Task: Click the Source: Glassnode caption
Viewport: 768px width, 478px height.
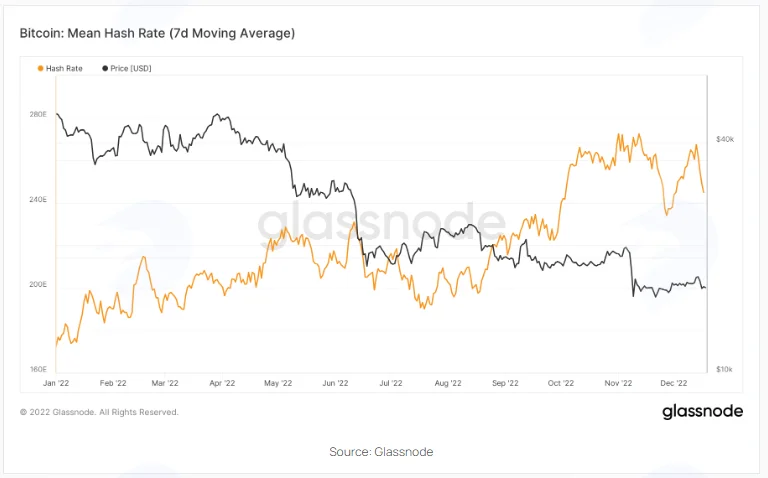Action: tap(381, 452)
